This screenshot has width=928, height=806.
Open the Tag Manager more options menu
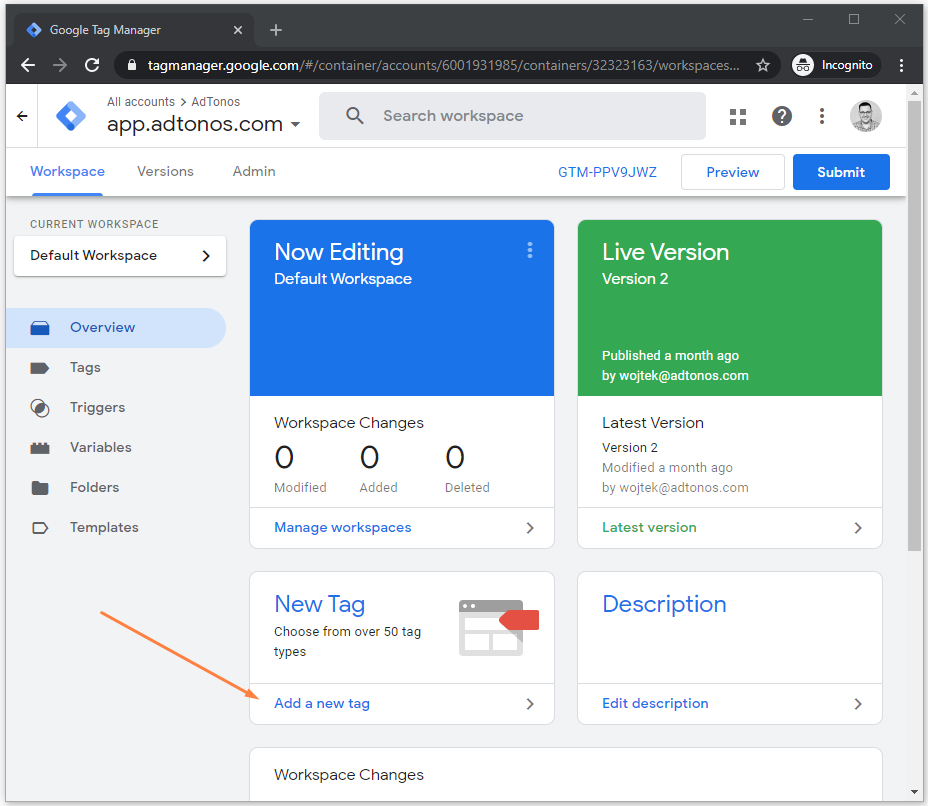[821, 116]
